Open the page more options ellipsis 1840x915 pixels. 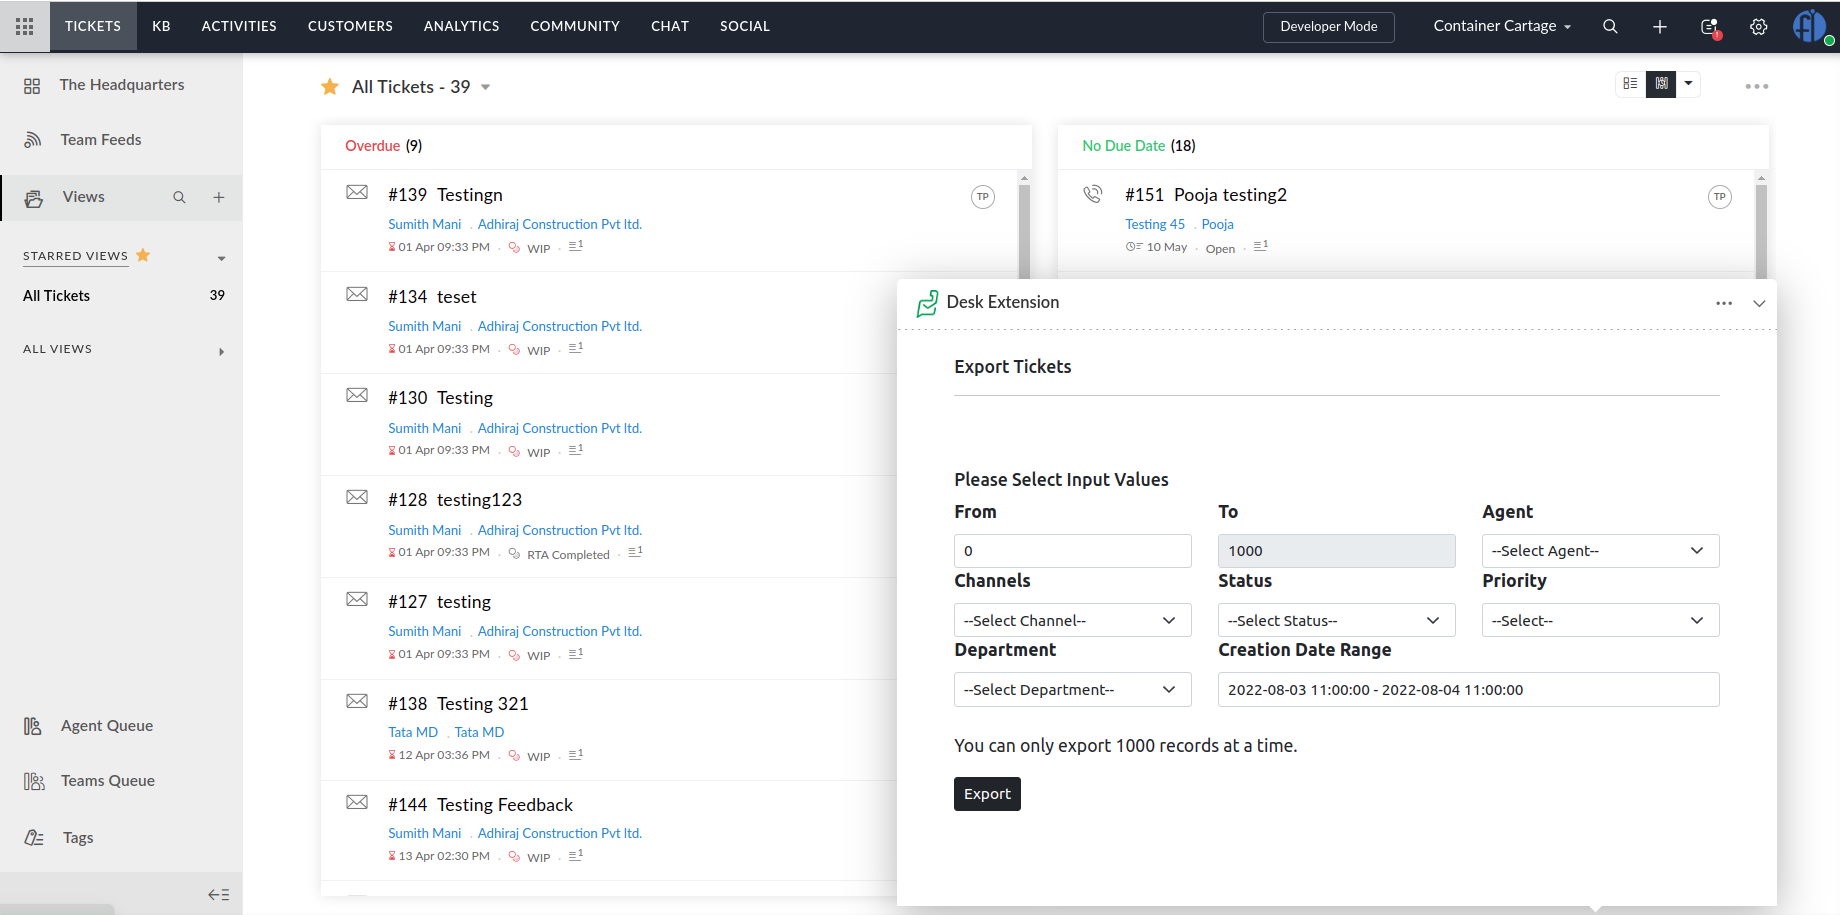coord(1757,87)
